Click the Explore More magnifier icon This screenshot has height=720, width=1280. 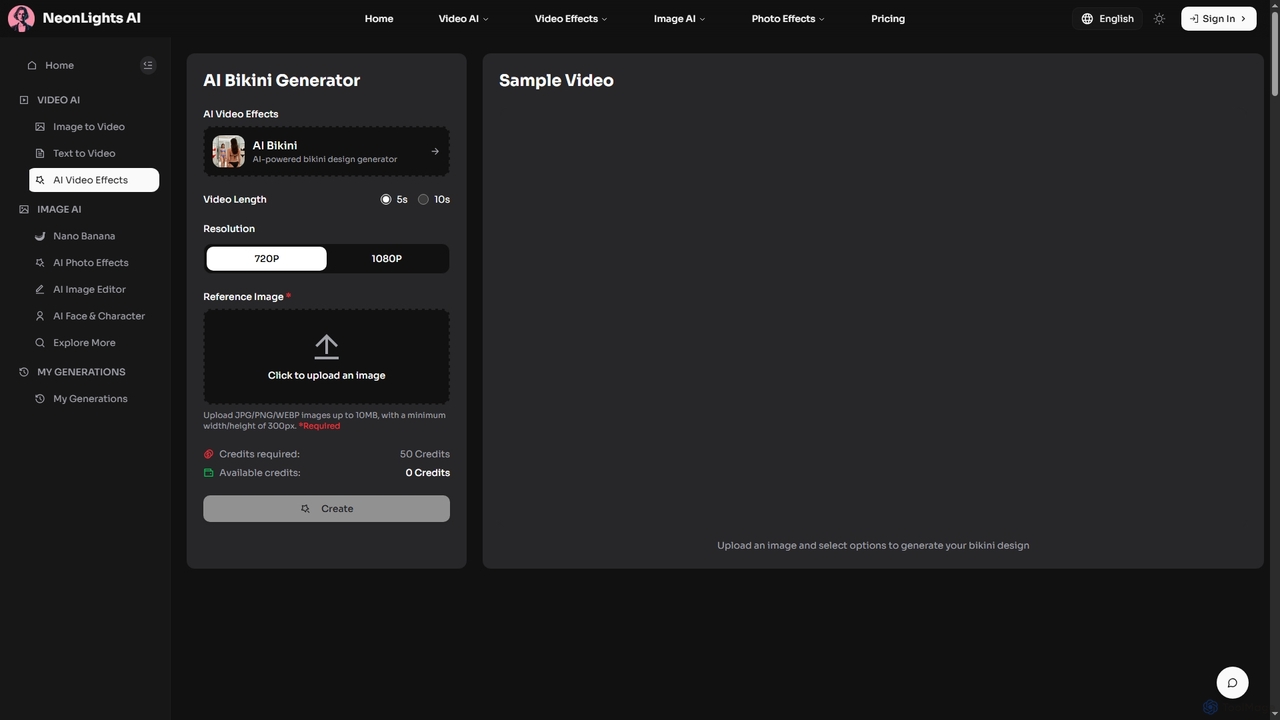[x=40, y=343]
